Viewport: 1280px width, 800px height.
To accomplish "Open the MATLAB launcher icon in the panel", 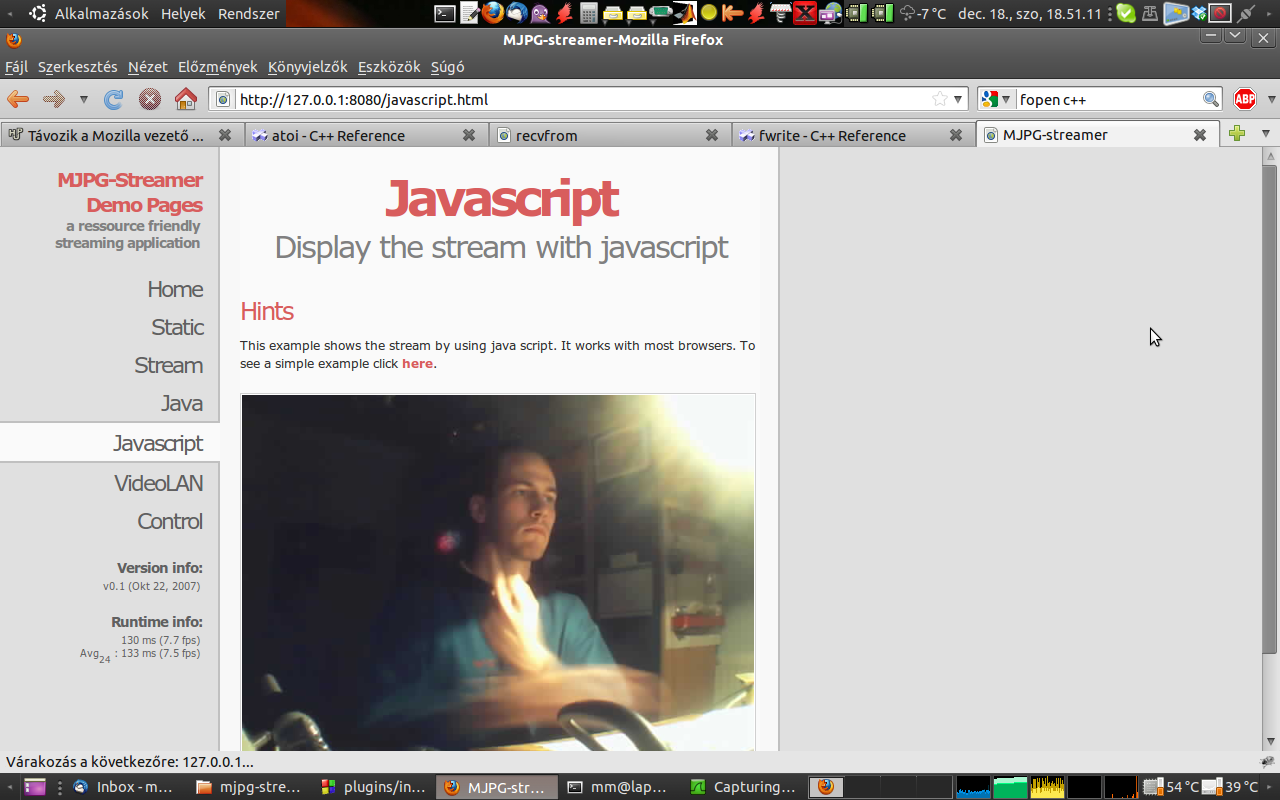I will coord(684,13).
